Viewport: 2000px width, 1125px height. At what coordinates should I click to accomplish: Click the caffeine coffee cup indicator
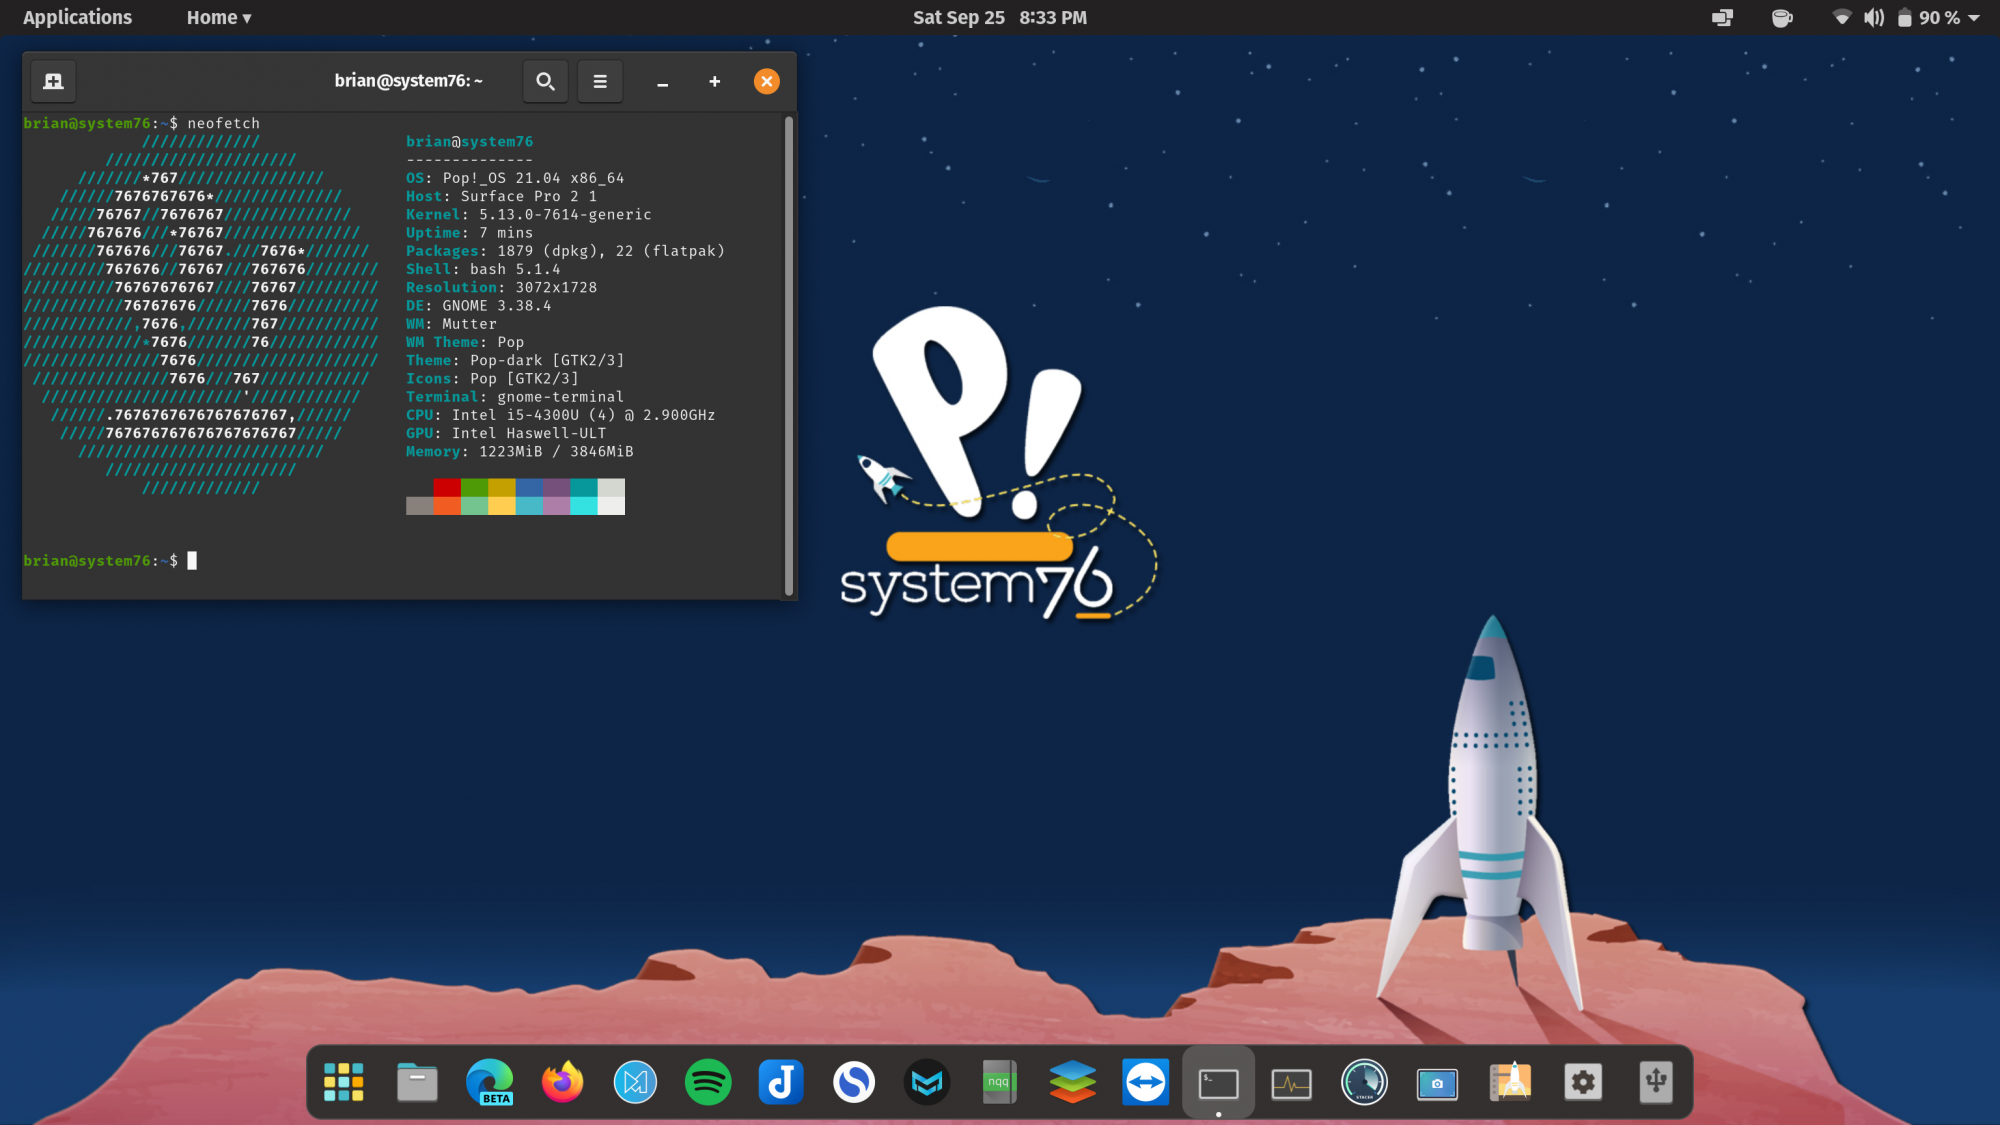pos(1782,18)
